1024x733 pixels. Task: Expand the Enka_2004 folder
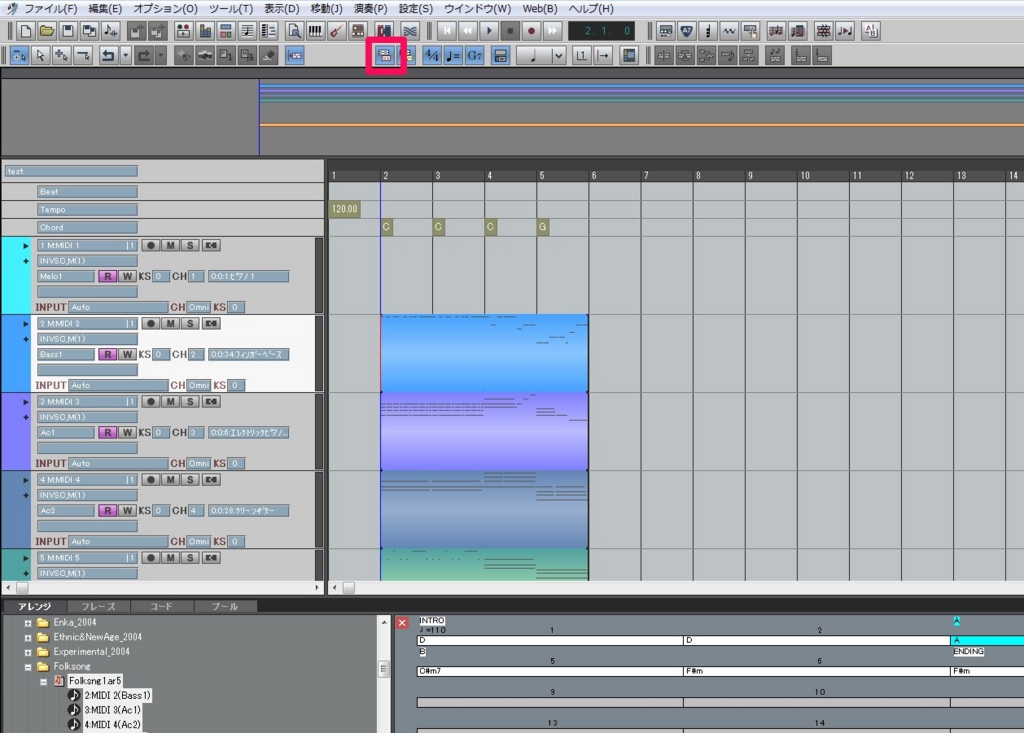click(x=28, y=623)
